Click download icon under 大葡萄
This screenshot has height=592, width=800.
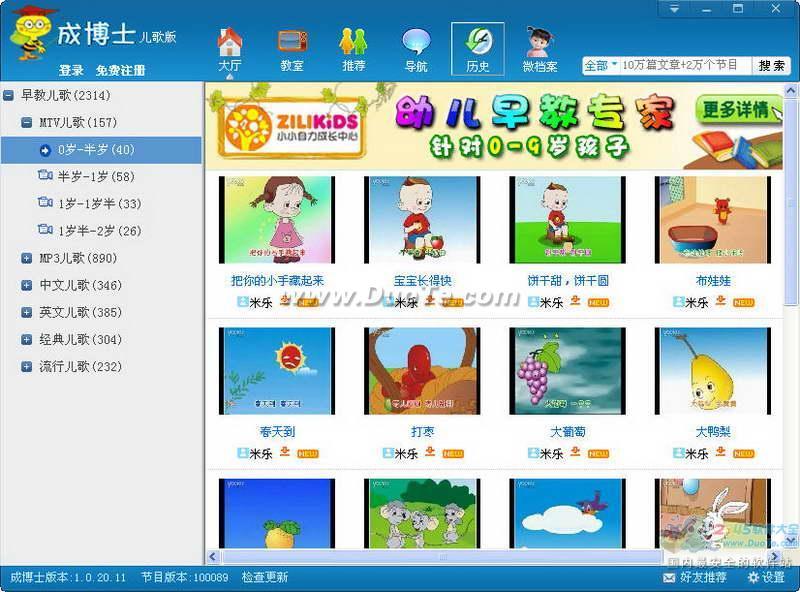[576, 452]
